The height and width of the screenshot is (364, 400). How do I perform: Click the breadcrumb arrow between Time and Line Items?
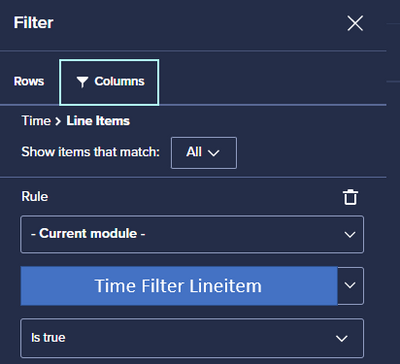click(x=58, y=121)
